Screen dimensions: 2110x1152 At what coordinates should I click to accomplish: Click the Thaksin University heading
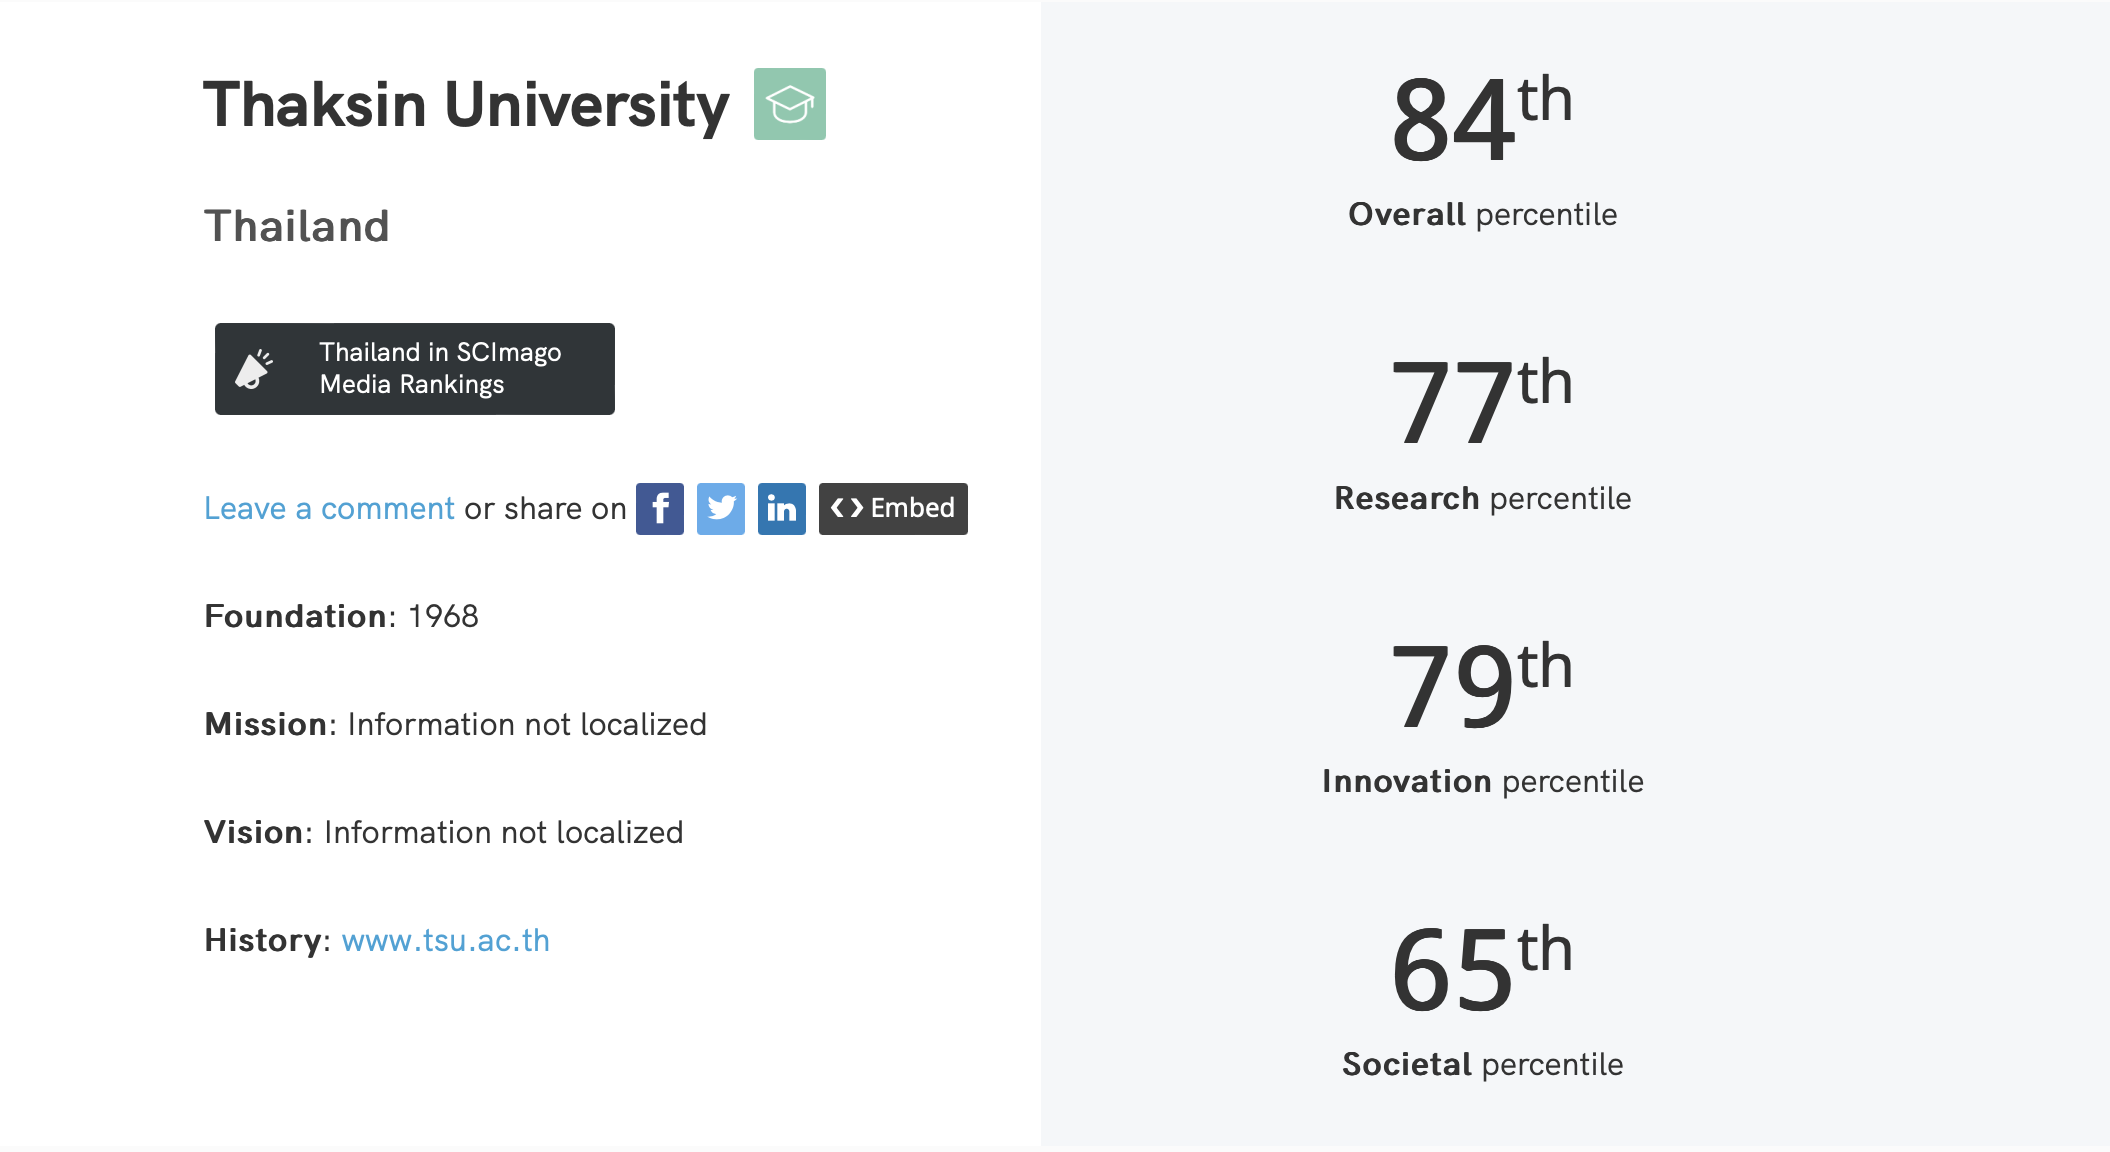pyautogui.click(x=466, y=105)
